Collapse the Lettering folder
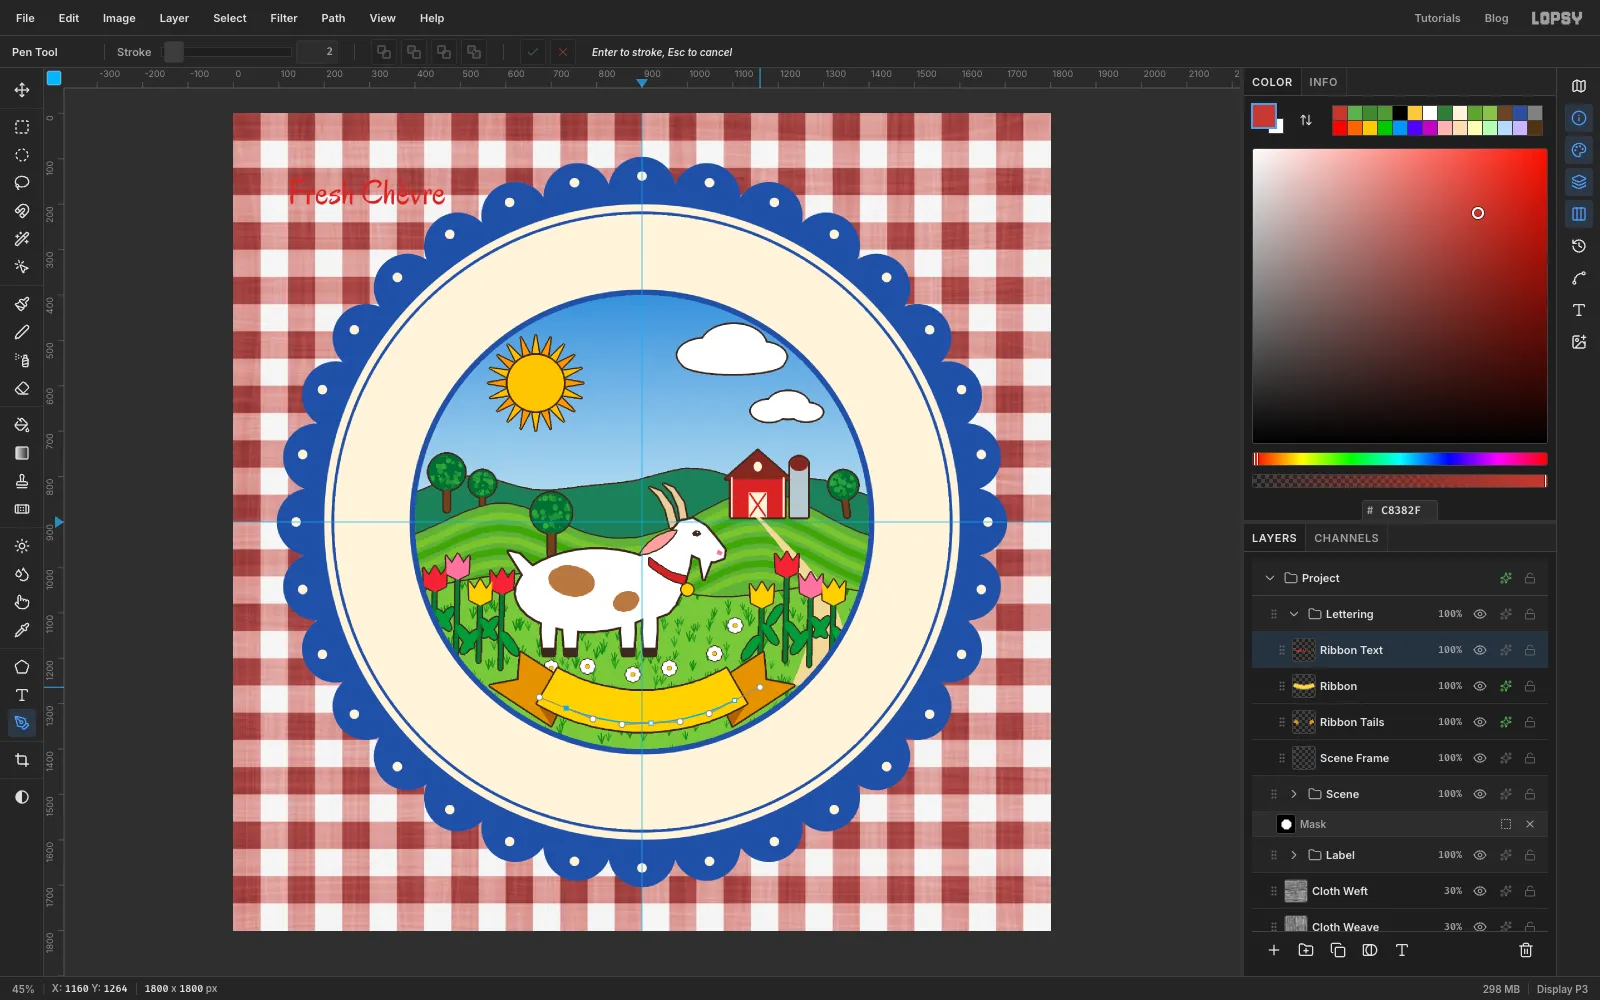 (1294, 614)
